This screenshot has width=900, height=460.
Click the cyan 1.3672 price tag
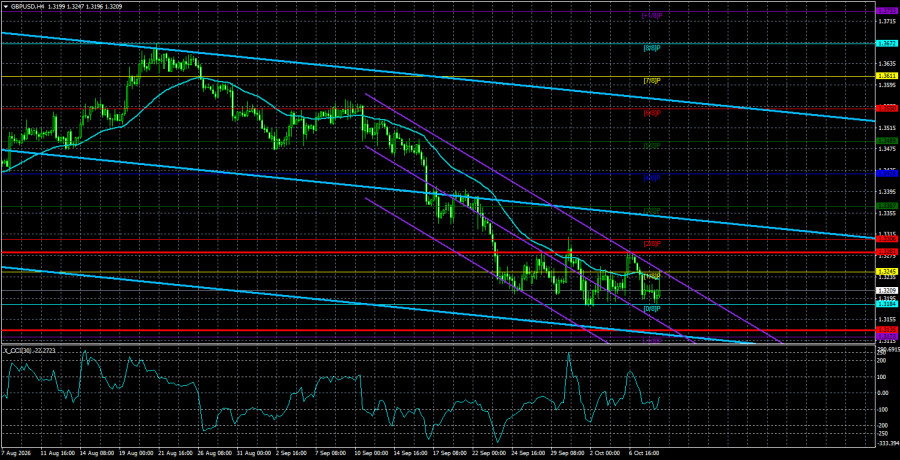point(885,43)
